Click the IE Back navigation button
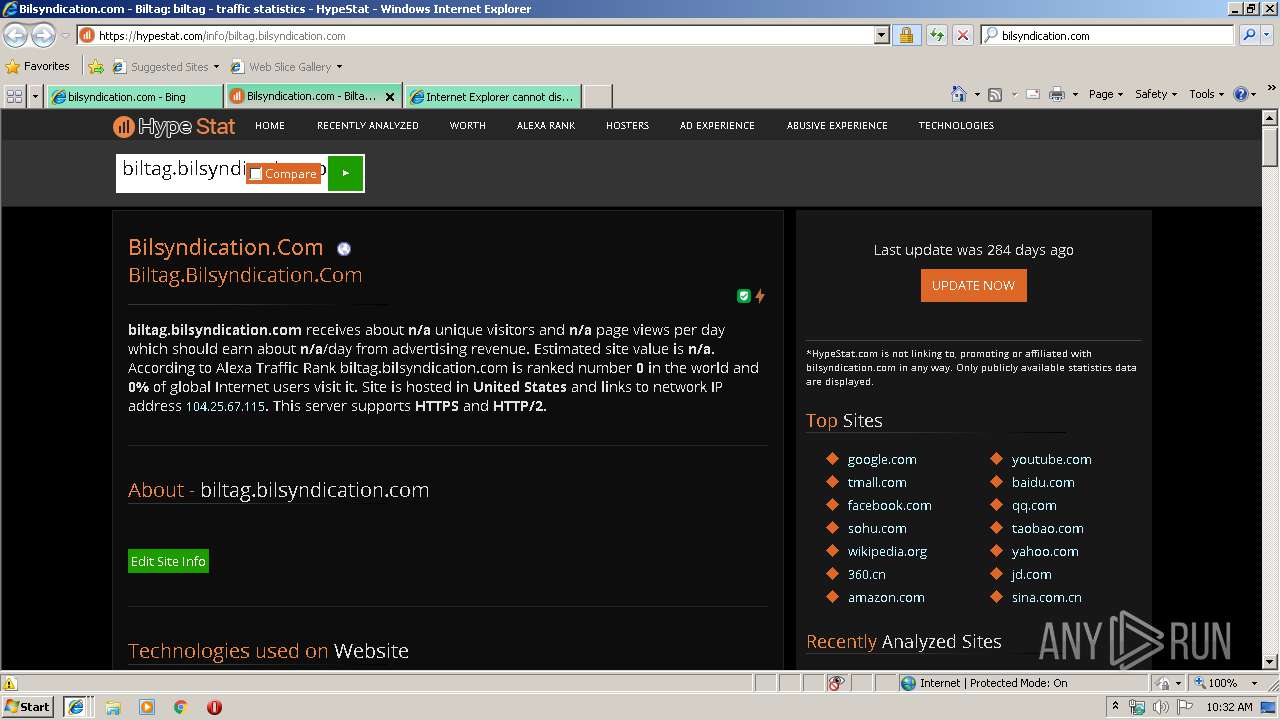Viewport: 1280px width, 720px height. tap(16, 35)
